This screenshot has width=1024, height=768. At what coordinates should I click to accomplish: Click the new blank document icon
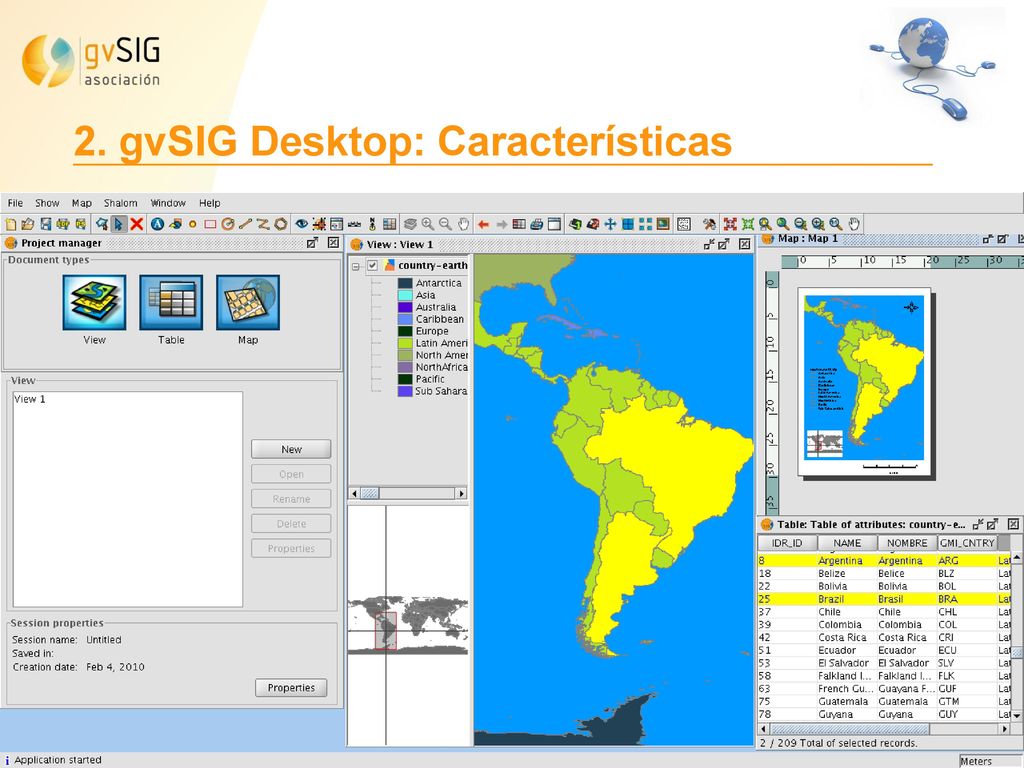point(10,225)
